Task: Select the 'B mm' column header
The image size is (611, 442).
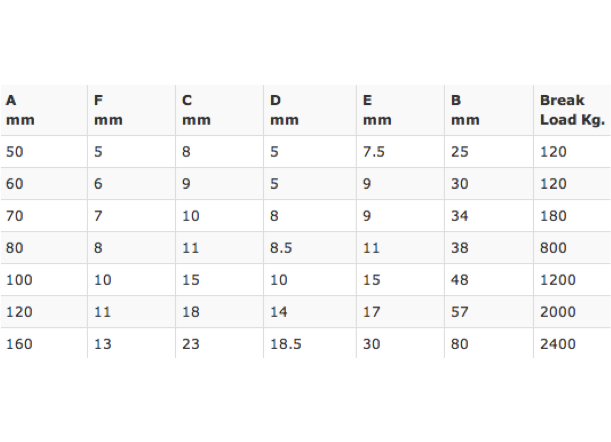Action: pos(489,110)
